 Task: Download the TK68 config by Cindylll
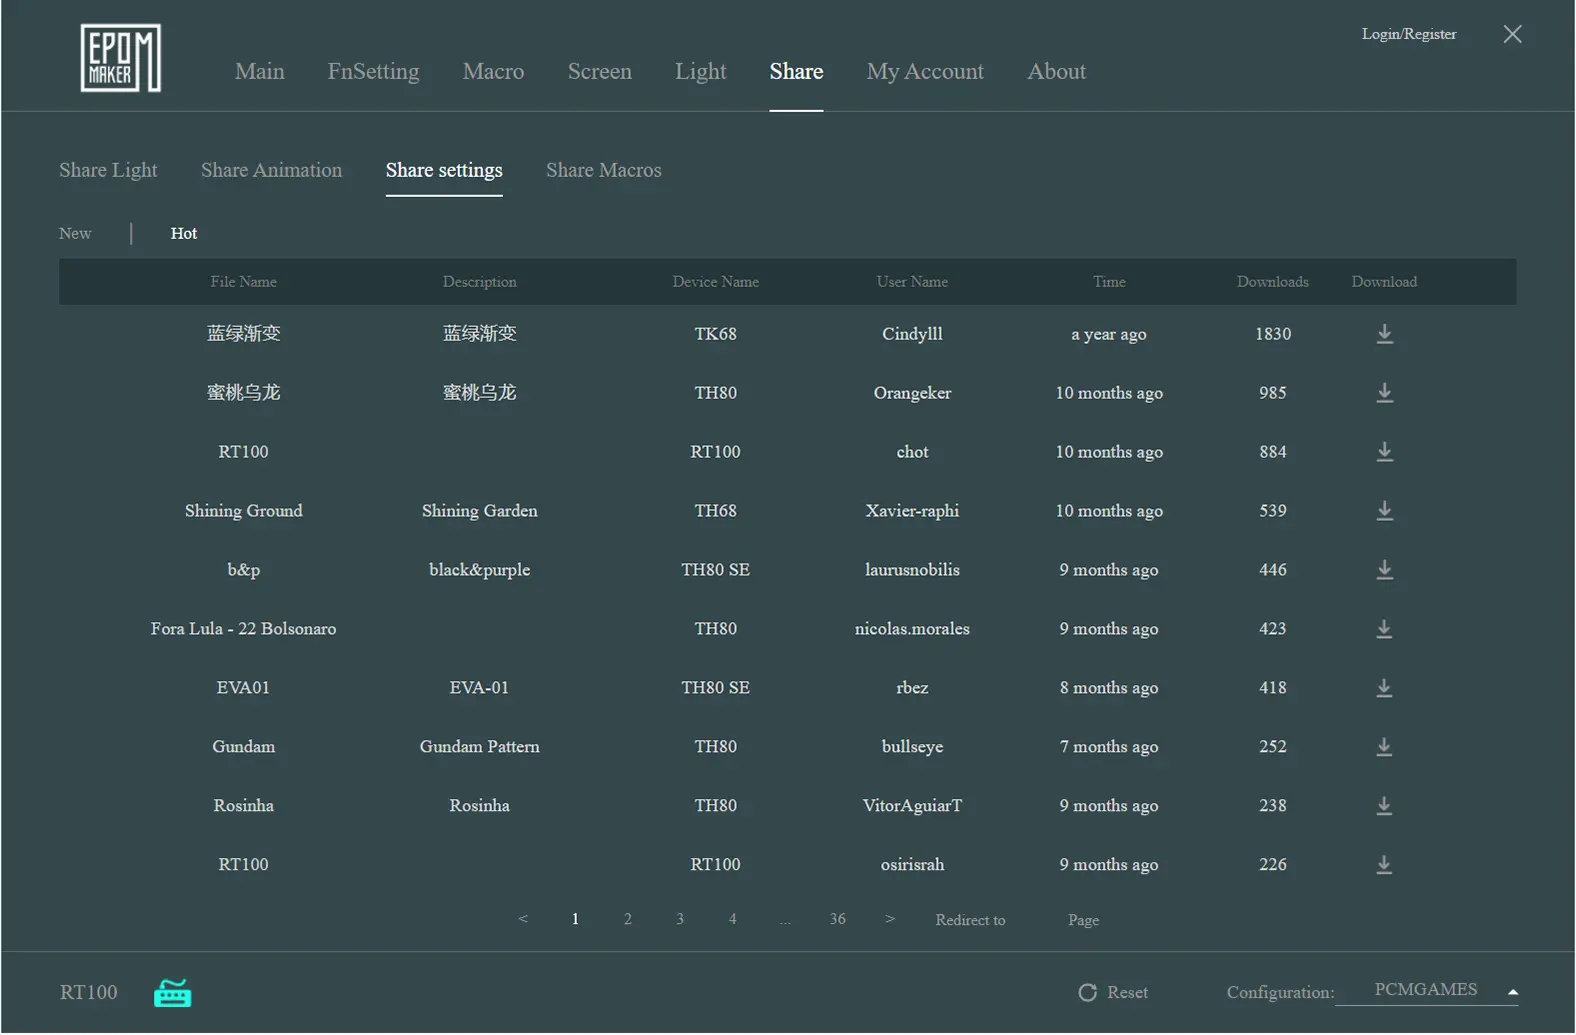1384,334
